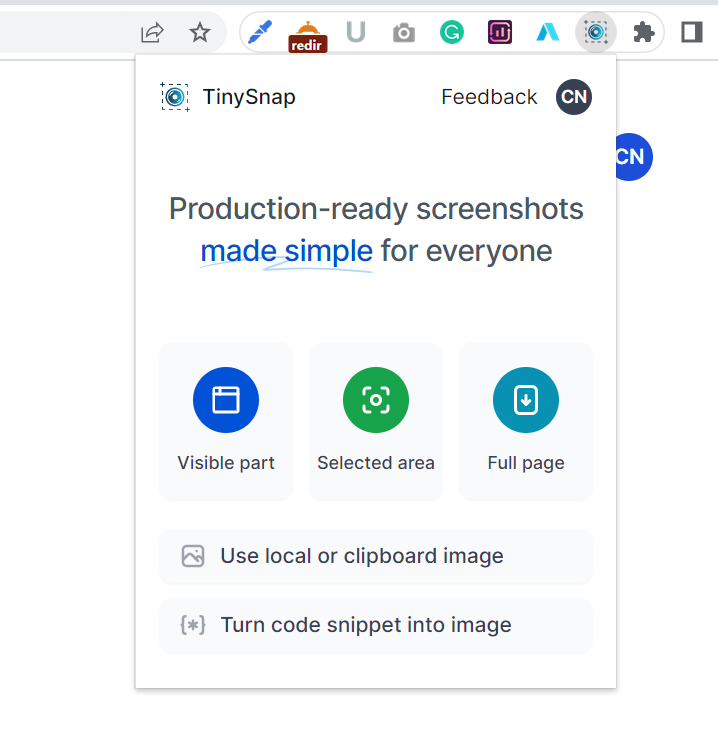Open the Extensions puzzle piece menu
718x736 pixels.
(644, 33)
